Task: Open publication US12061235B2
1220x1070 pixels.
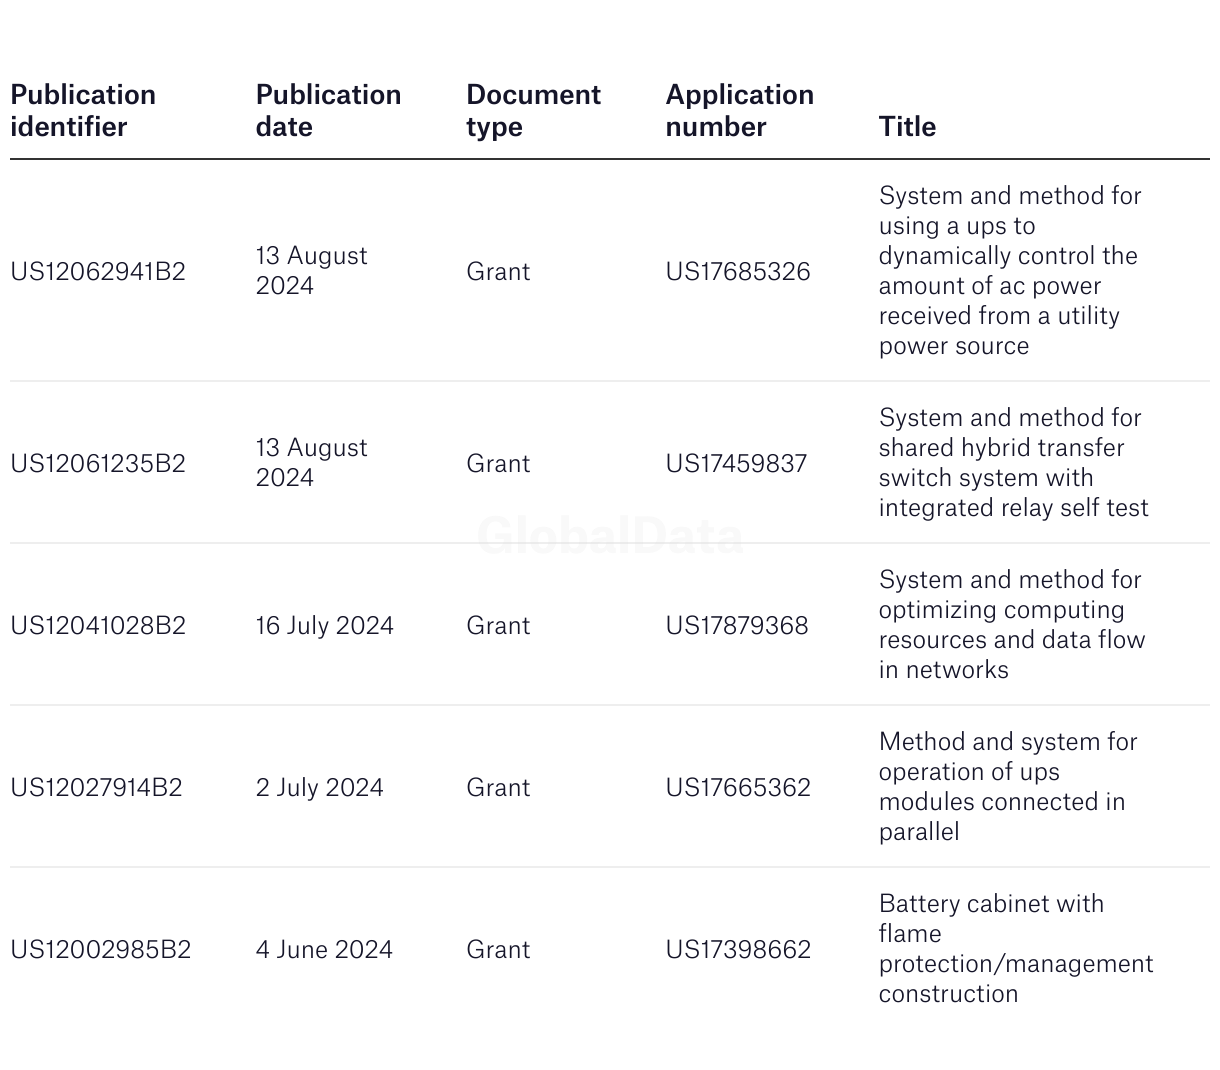Action: 98,464
